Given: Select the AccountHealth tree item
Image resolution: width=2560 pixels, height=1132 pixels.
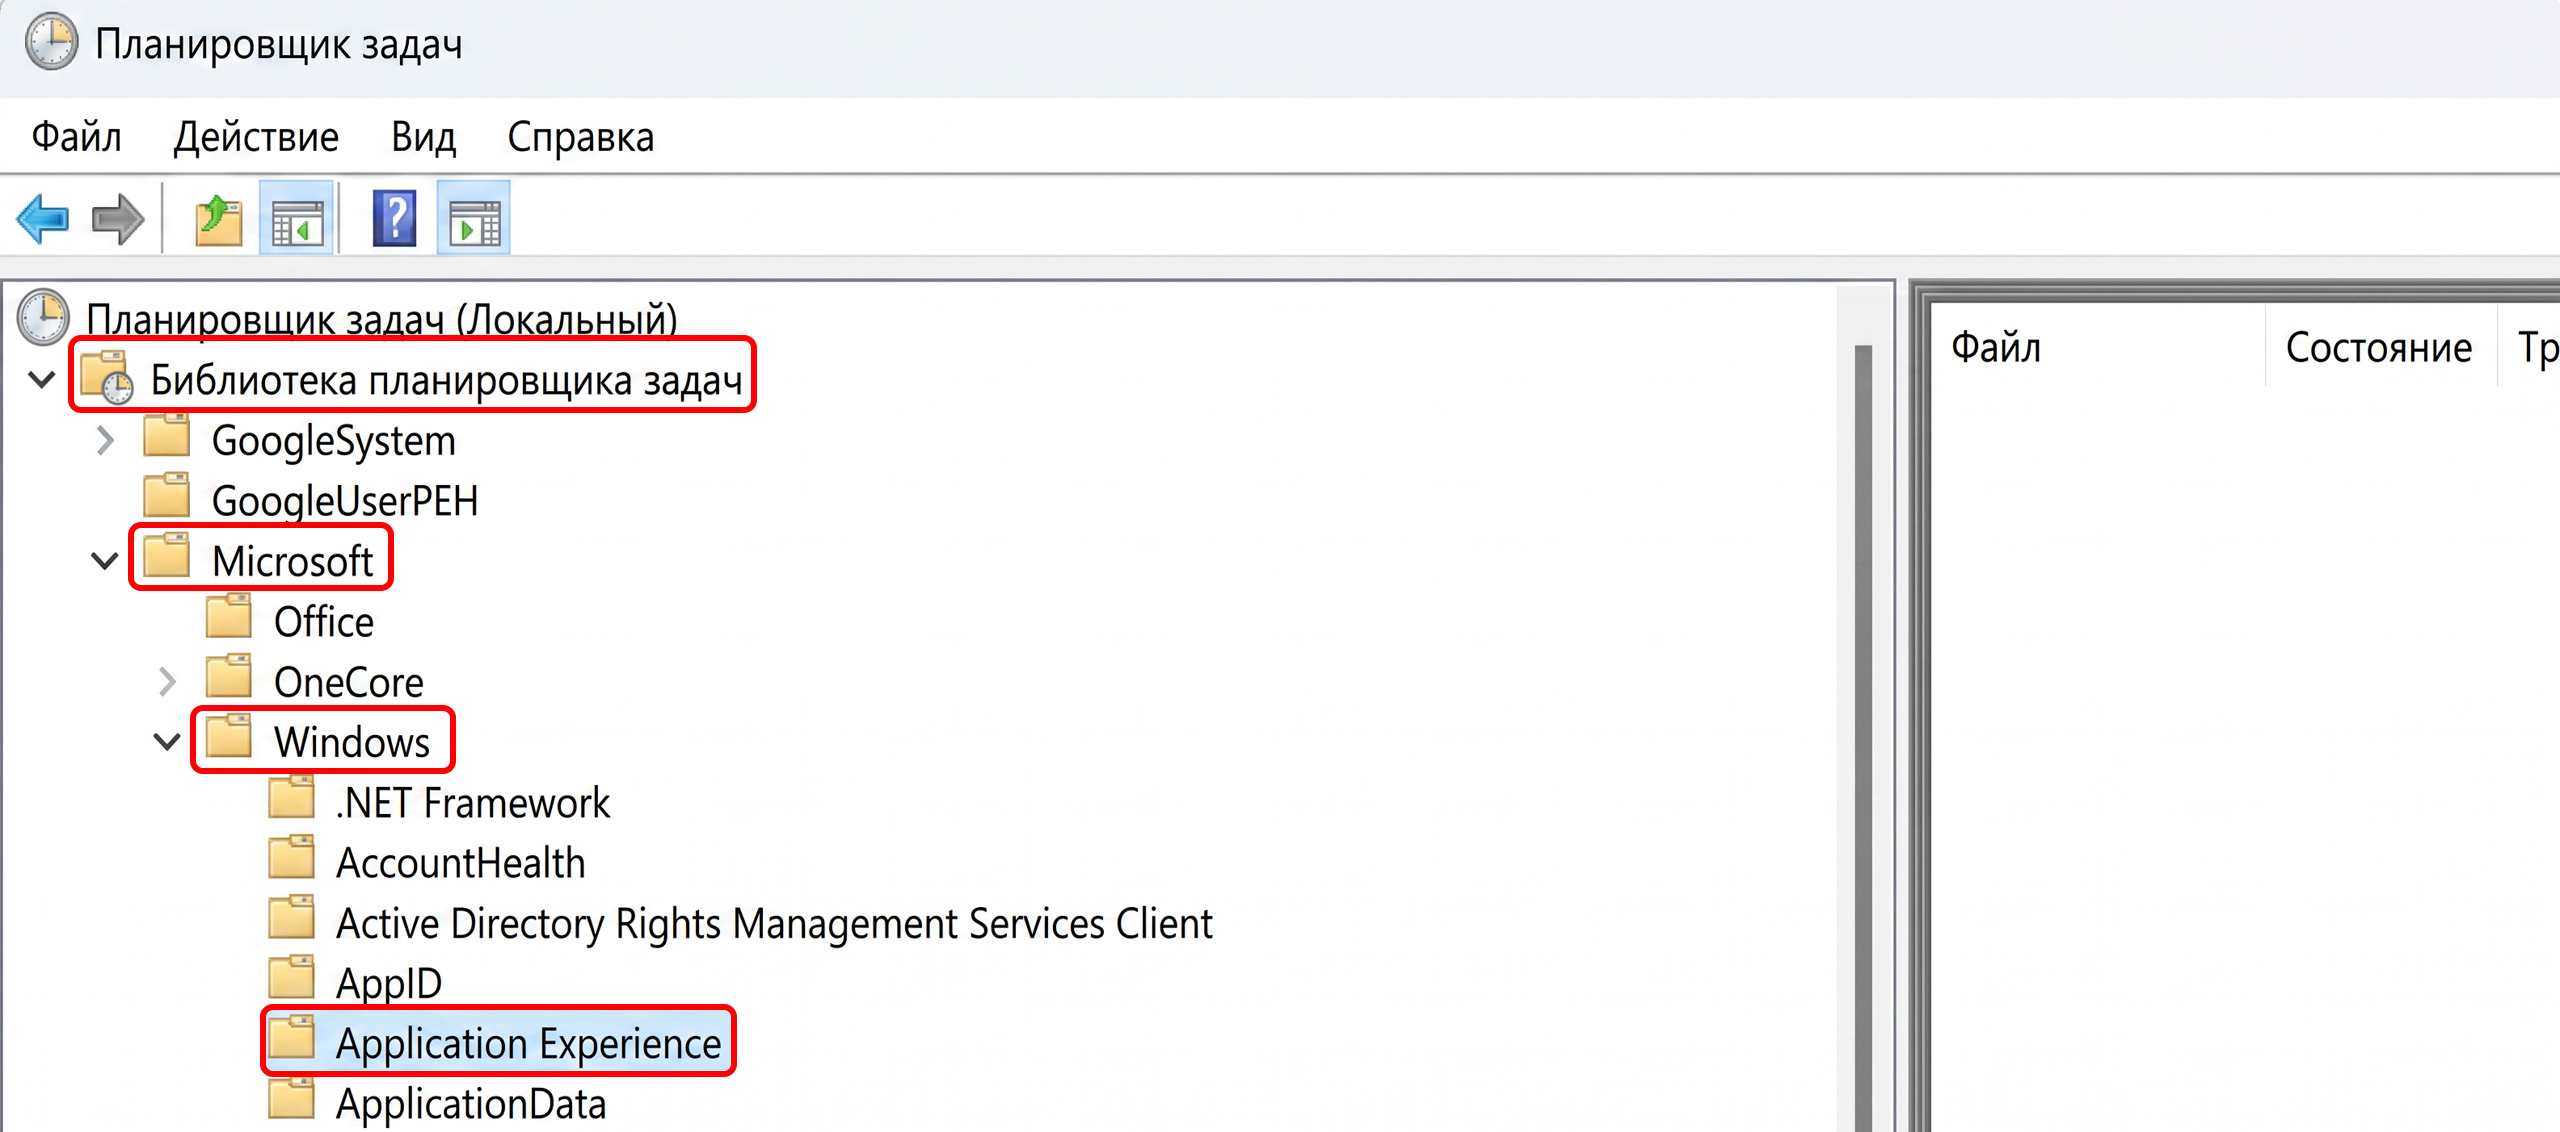Looking at the screenshot, I should click(461, 863).
